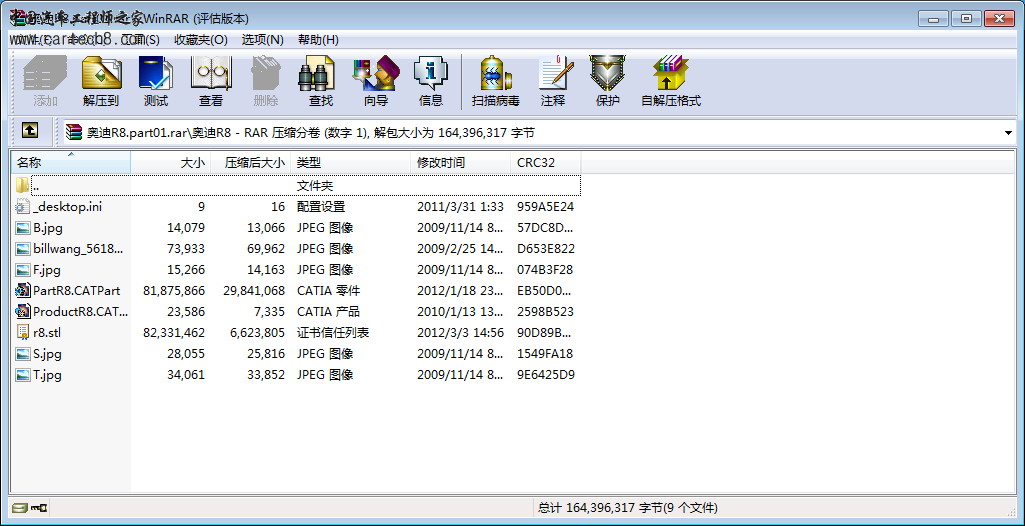Sort by the 修改时间 column header

coord(462,163)
